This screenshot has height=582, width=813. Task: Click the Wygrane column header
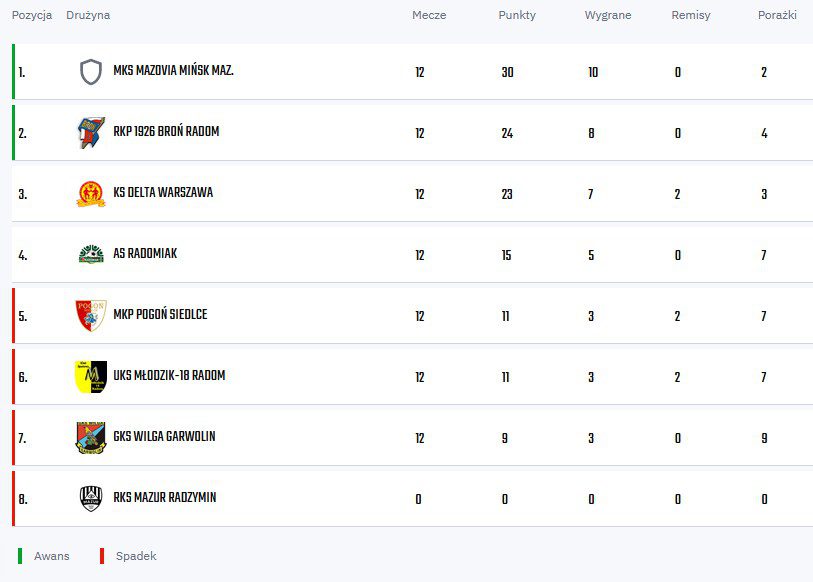(608, 16)
